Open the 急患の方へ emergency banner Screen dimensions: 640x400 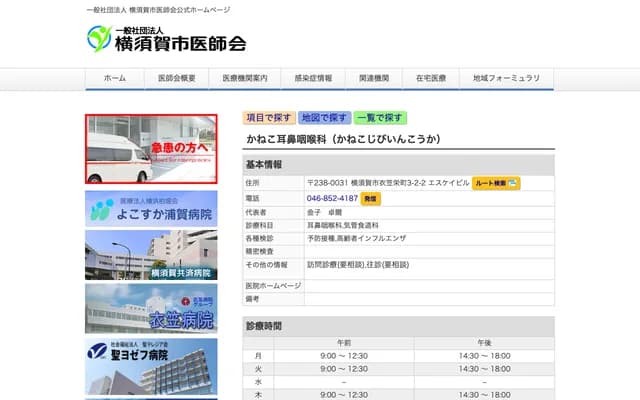pyautogui.click(x=151, y=149)
